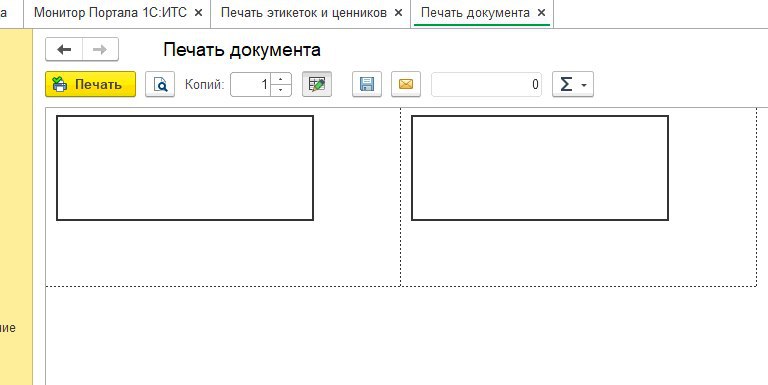Screen dimensions: 768x385
Task: Go forward with the right arrow button
Action: (100, 49)
